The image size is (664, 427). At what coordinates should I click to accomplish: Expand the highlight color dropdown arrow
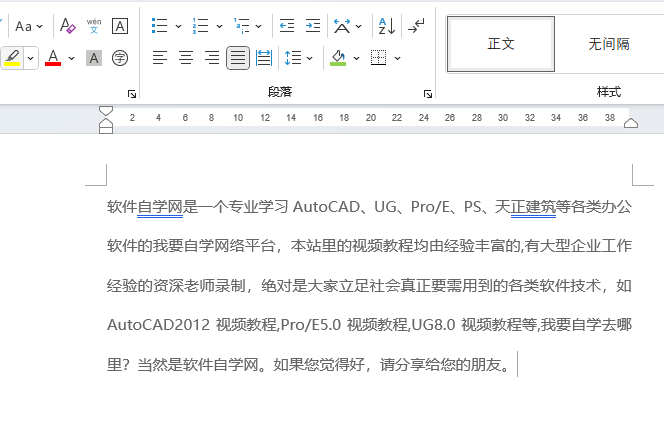[30, 58]
